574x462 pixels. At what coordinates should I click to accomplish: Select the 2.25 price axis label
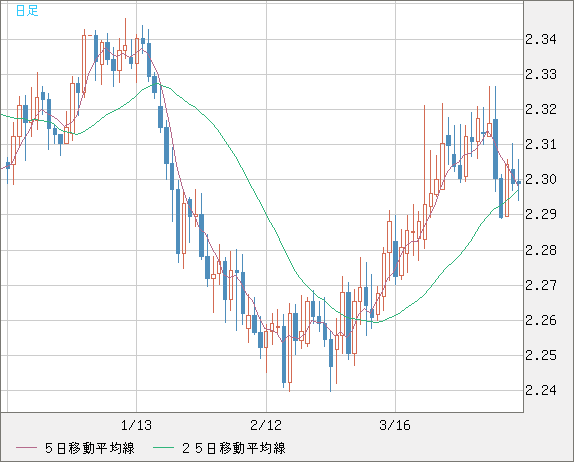541,355
